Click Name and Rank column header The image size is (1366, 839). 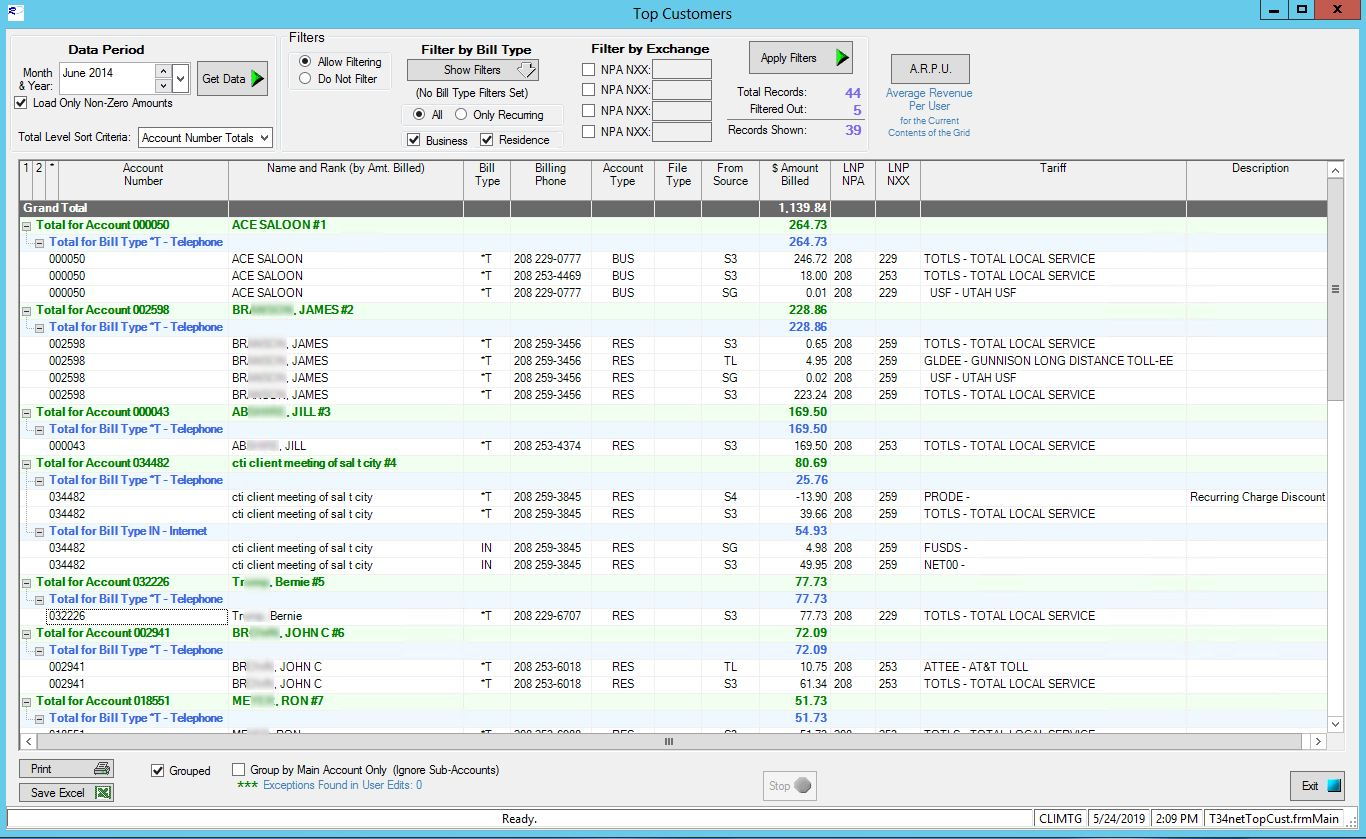[346, 180]
